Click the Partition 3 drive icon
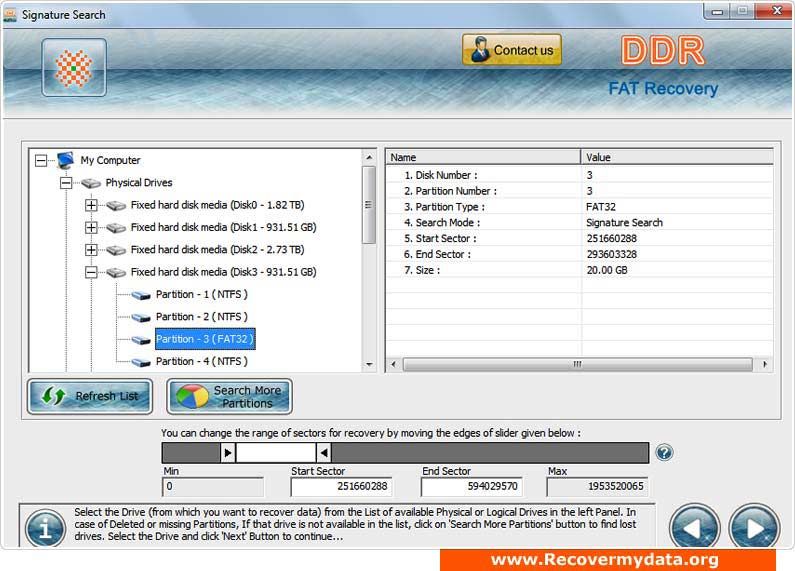The height and width of the screenshot is (571, 795). point(141,340)
